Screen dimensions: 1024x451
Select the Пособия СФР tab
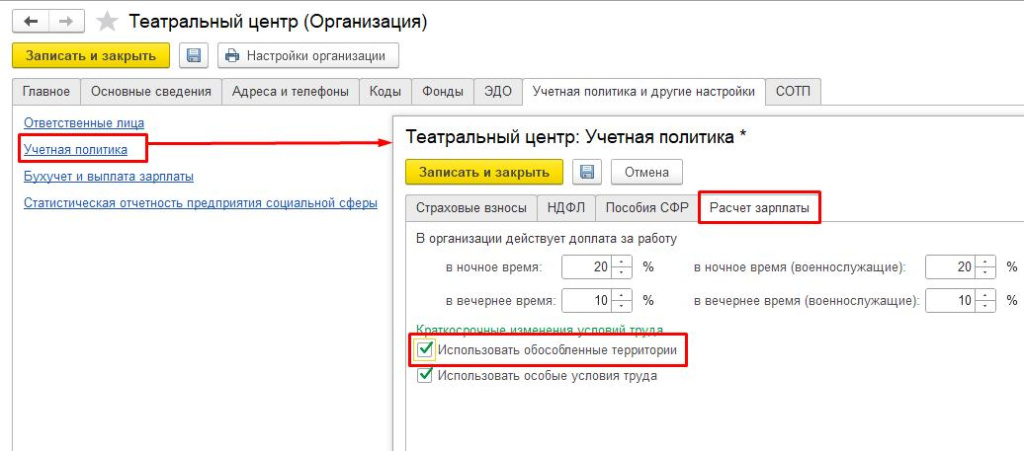coord(646,208)
